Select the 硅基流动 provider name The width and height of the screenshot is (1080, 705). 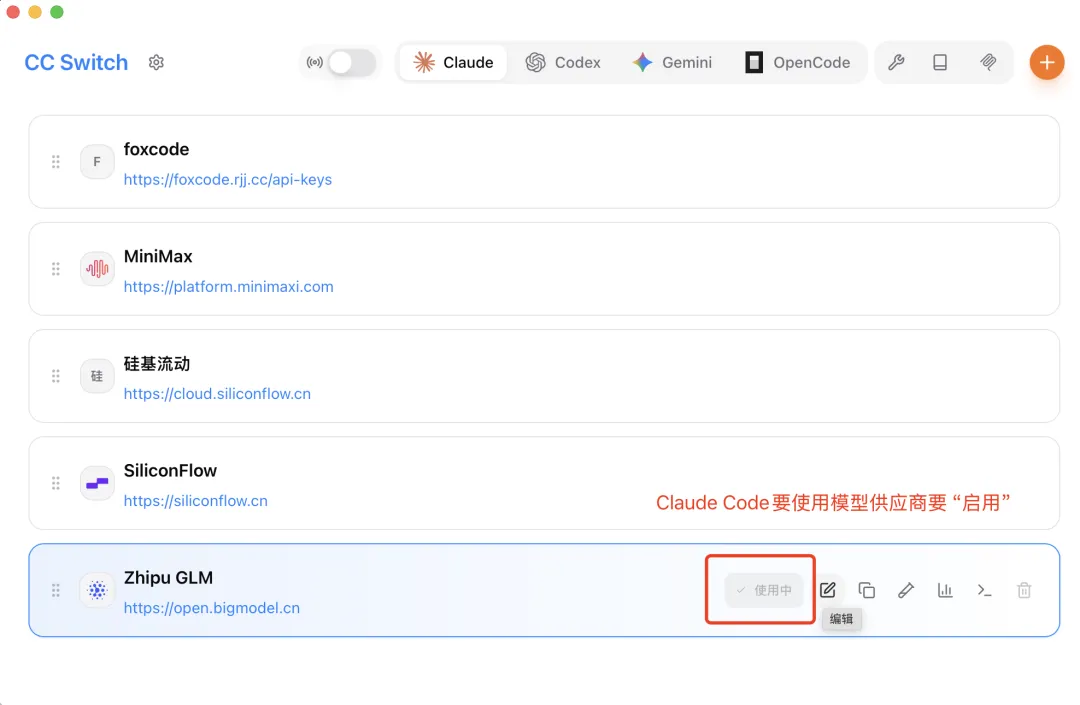(x=156, y=364)
